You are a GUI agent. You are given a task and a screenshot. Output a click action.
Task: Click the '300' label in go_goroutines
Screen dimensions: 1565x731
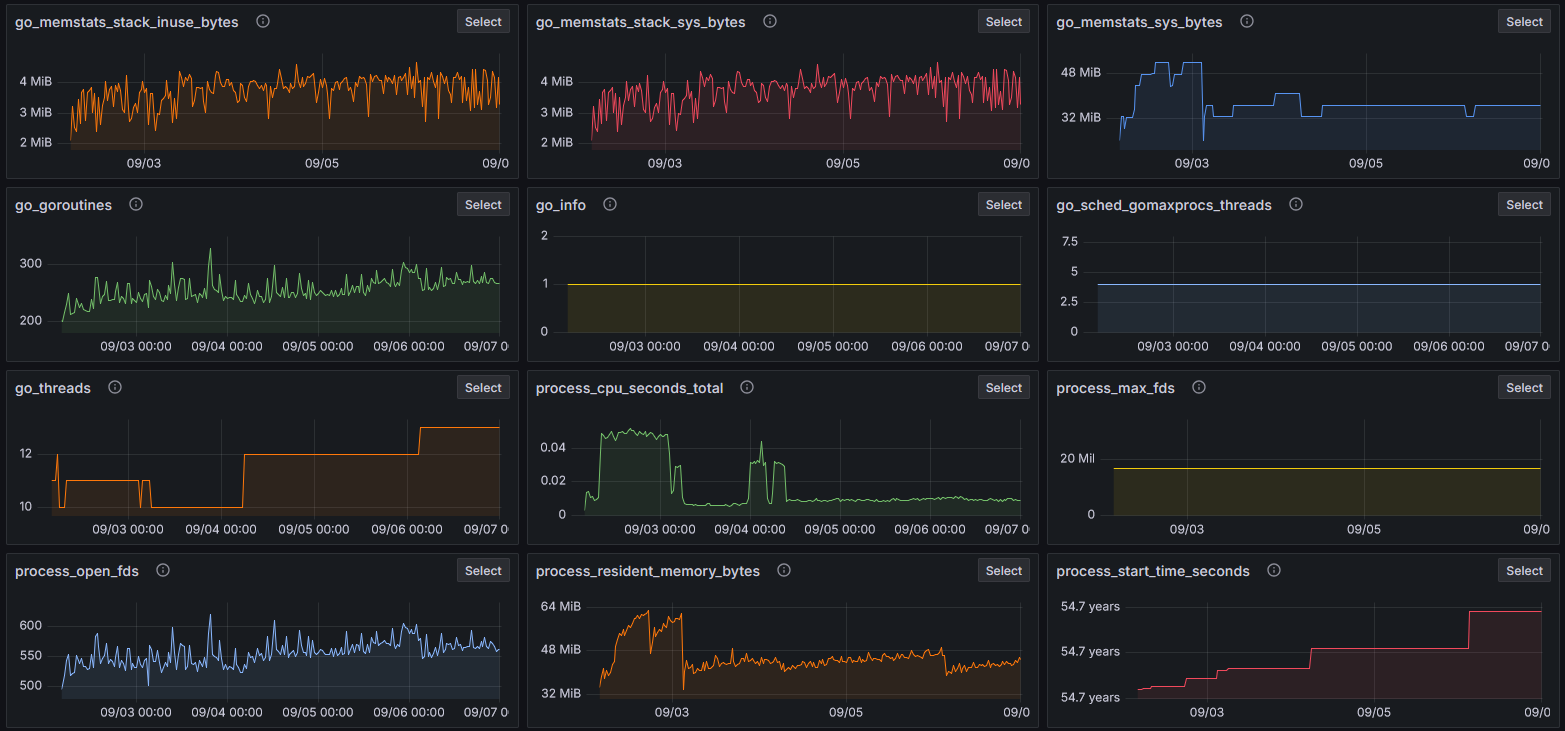(31, 264)
